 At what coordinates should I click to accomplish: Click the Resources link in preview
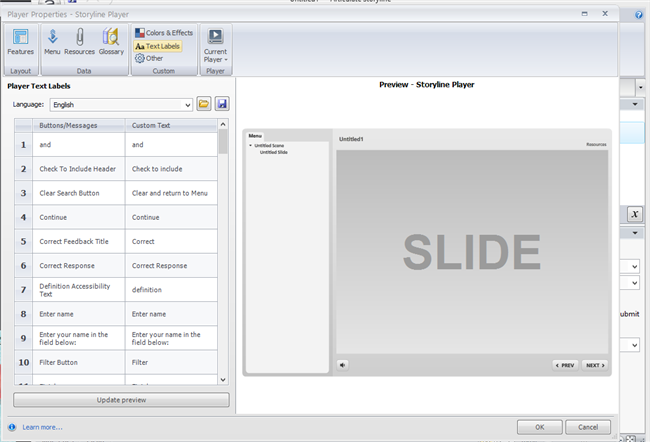point(596,144)
